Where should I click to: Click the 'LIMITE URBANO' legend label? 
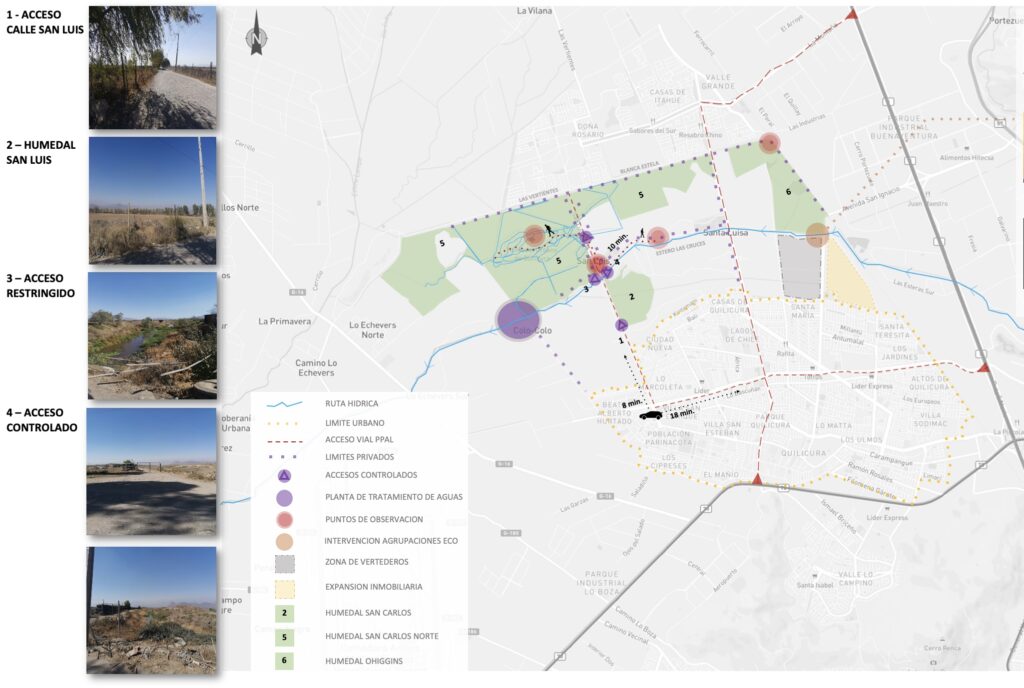[x=355, y=423]
